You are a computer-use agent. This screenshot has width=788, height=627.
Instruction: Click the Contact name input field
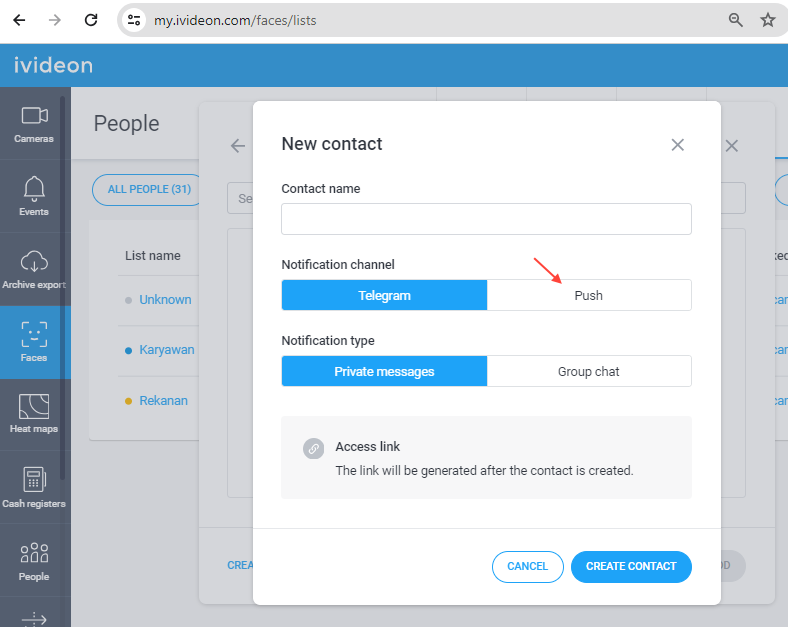486,219
